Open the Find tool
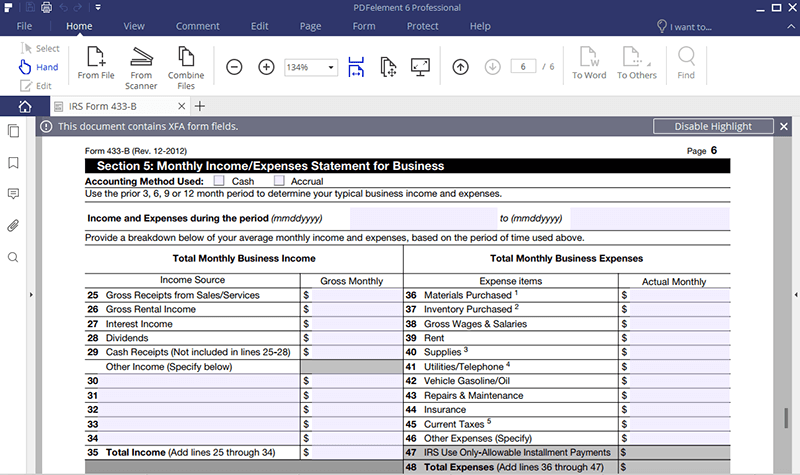 click(x=686, y=63)
